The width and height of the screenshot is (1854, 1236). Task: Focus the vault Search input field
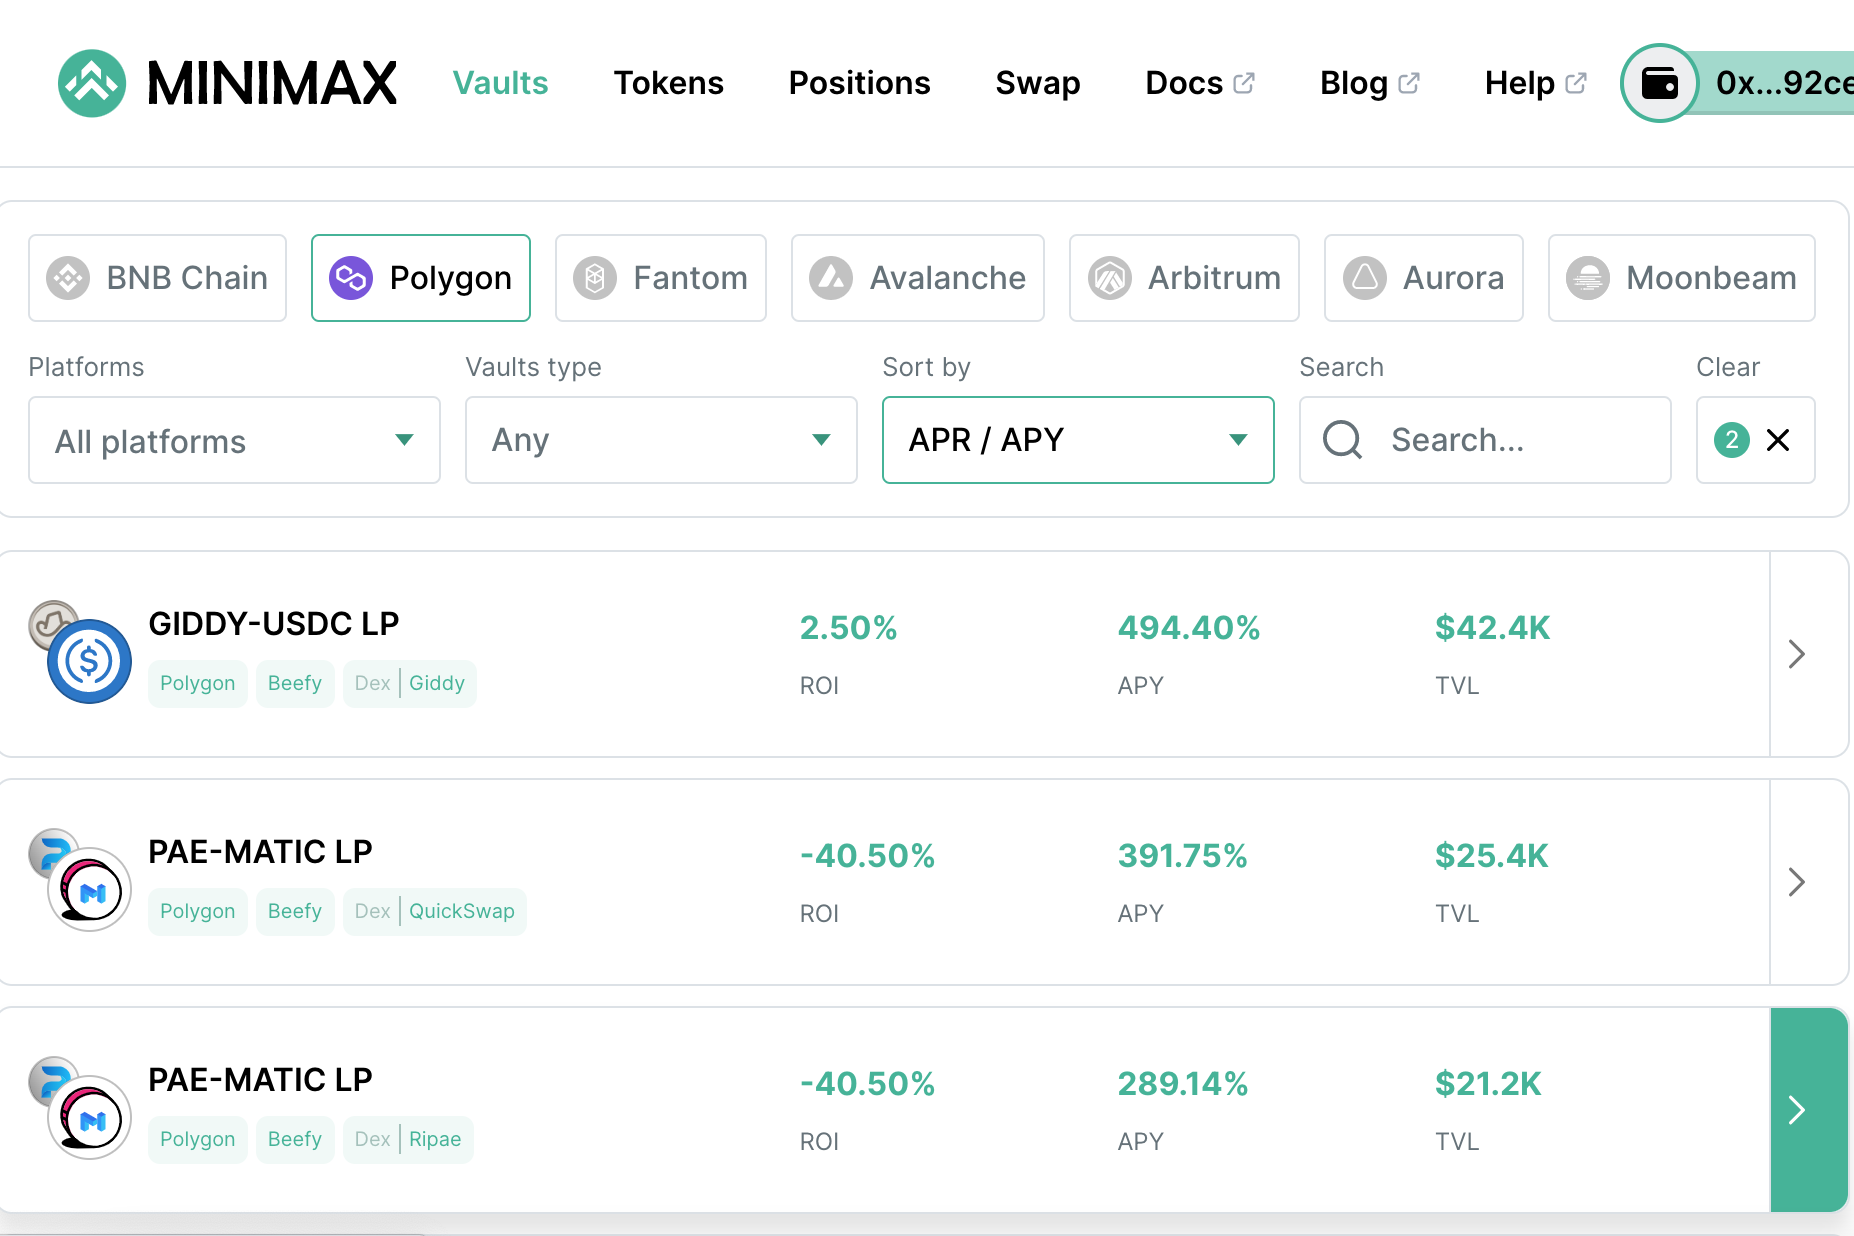point(1485,440)
